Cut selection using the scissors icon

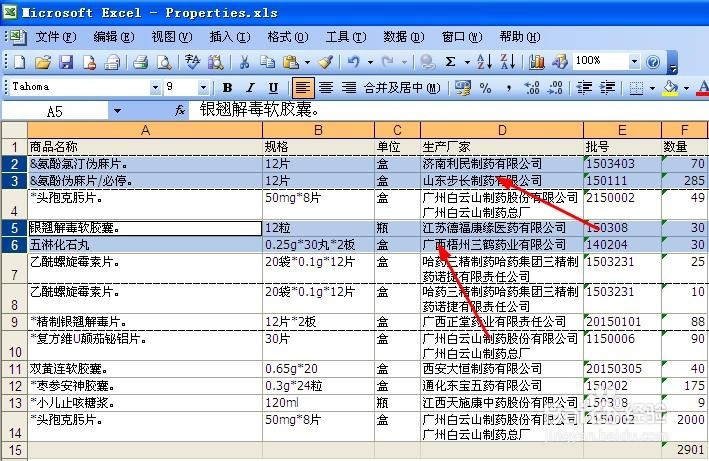point(245,62)
